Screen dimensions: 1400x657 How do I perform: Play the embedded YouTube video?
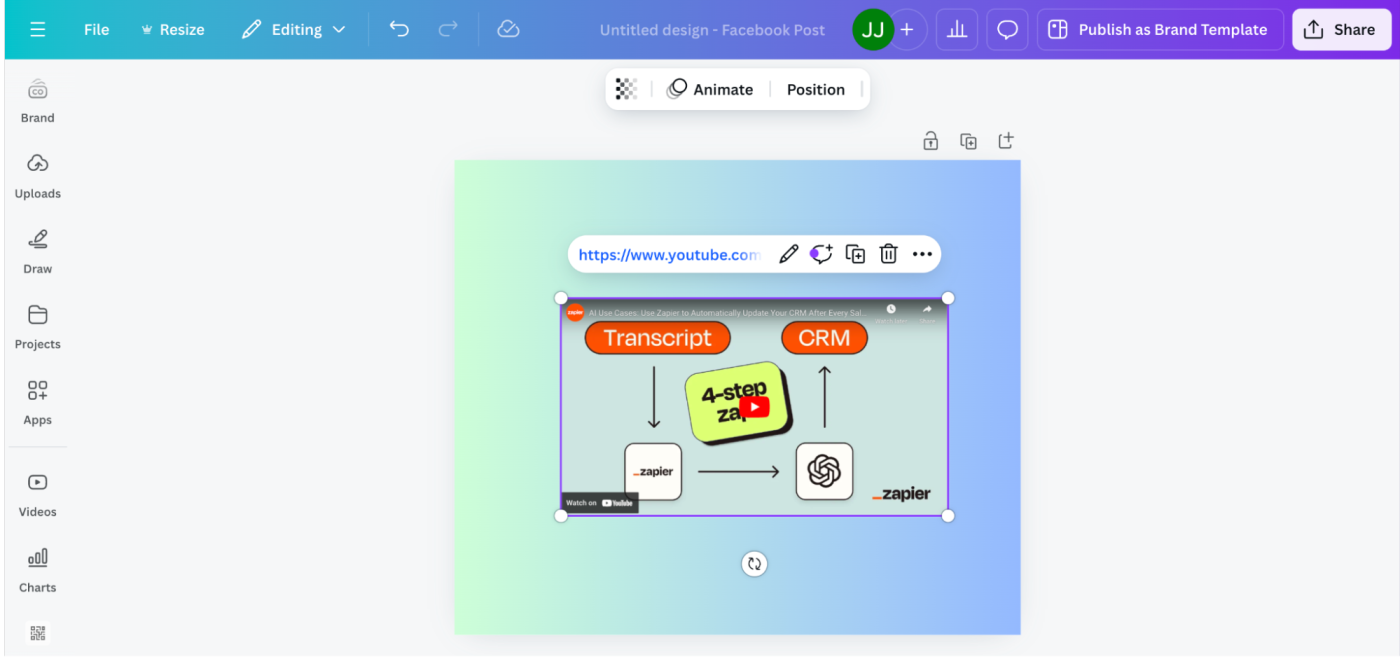[755, 407]
